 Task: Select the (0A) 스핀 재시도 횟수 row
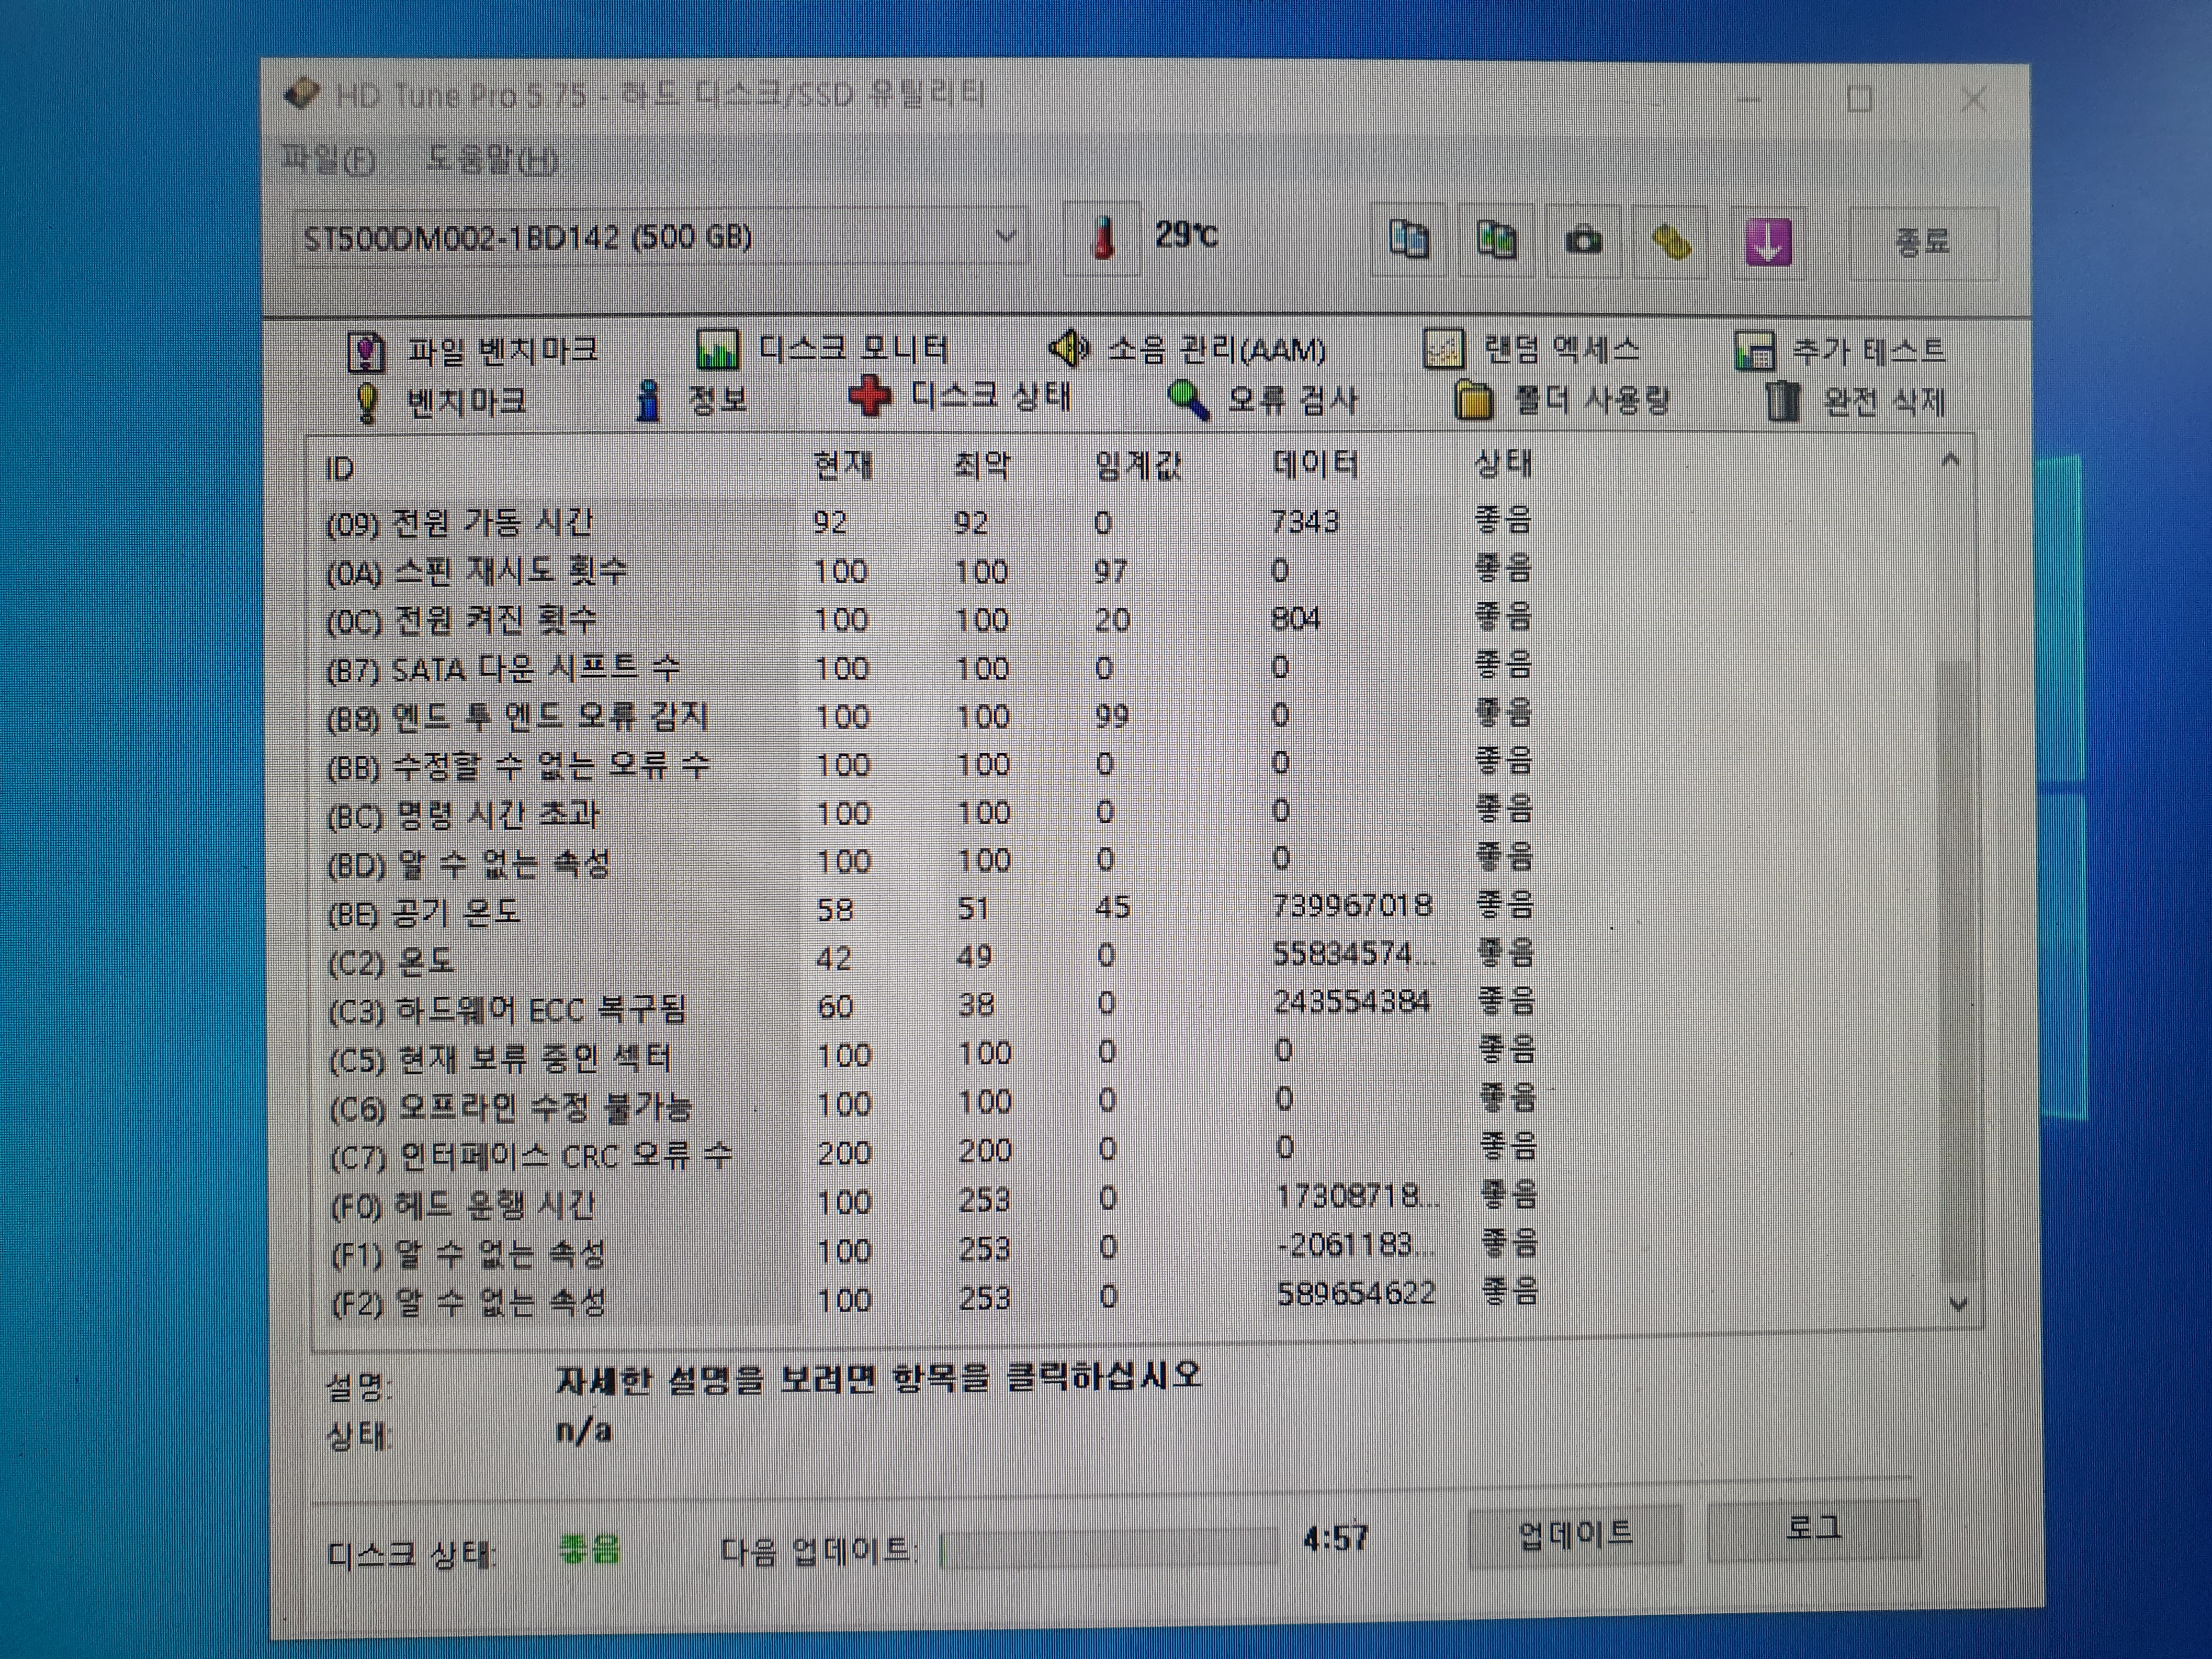click(930, 570)
